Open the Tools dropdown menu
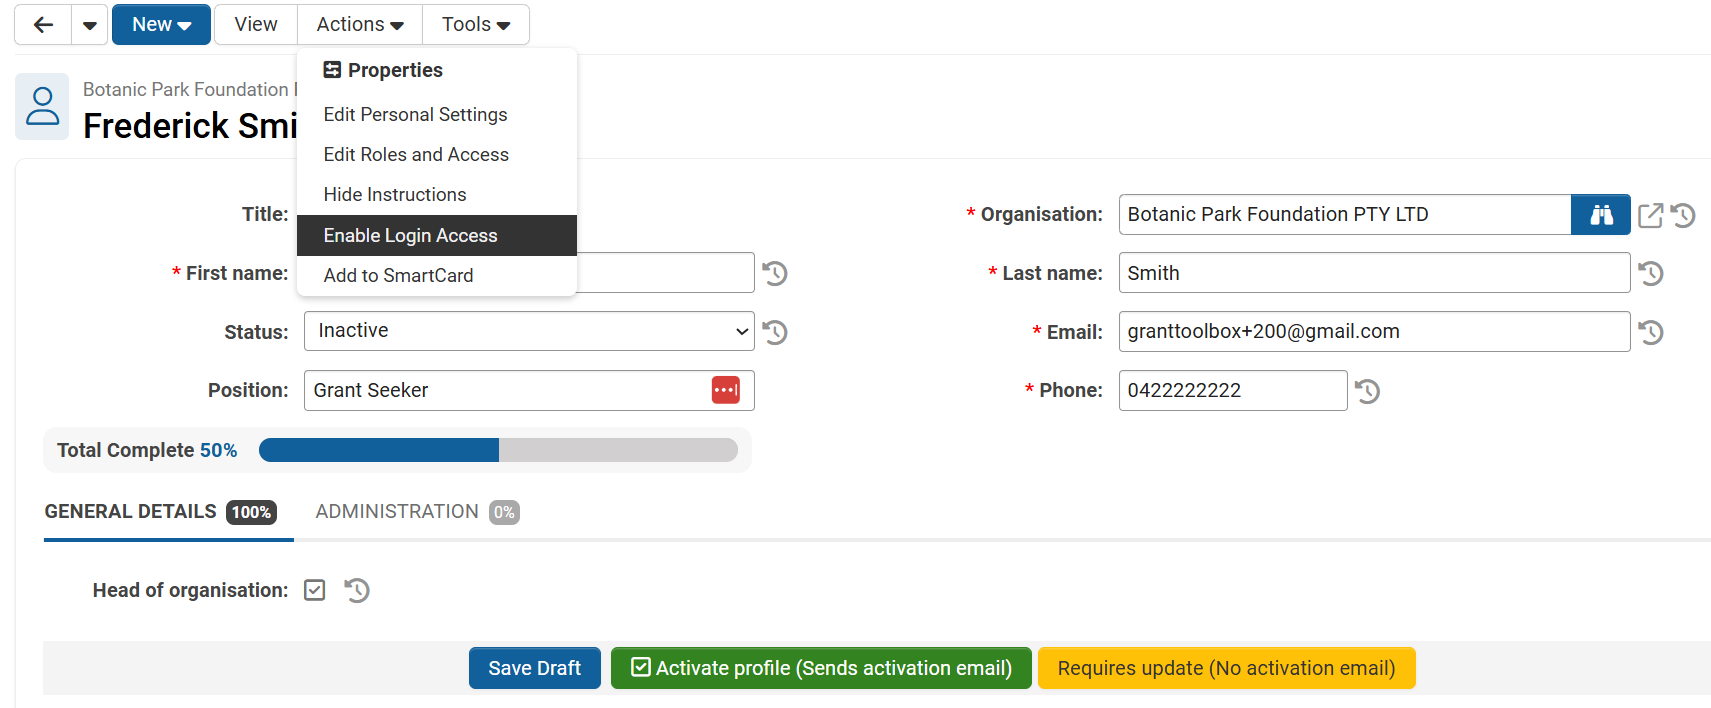The image size is (1711, 708). tap(476, 25)
